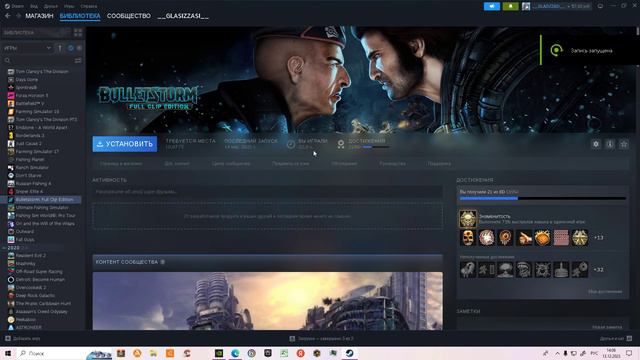Select Days Gone in library list

point(27,80)
